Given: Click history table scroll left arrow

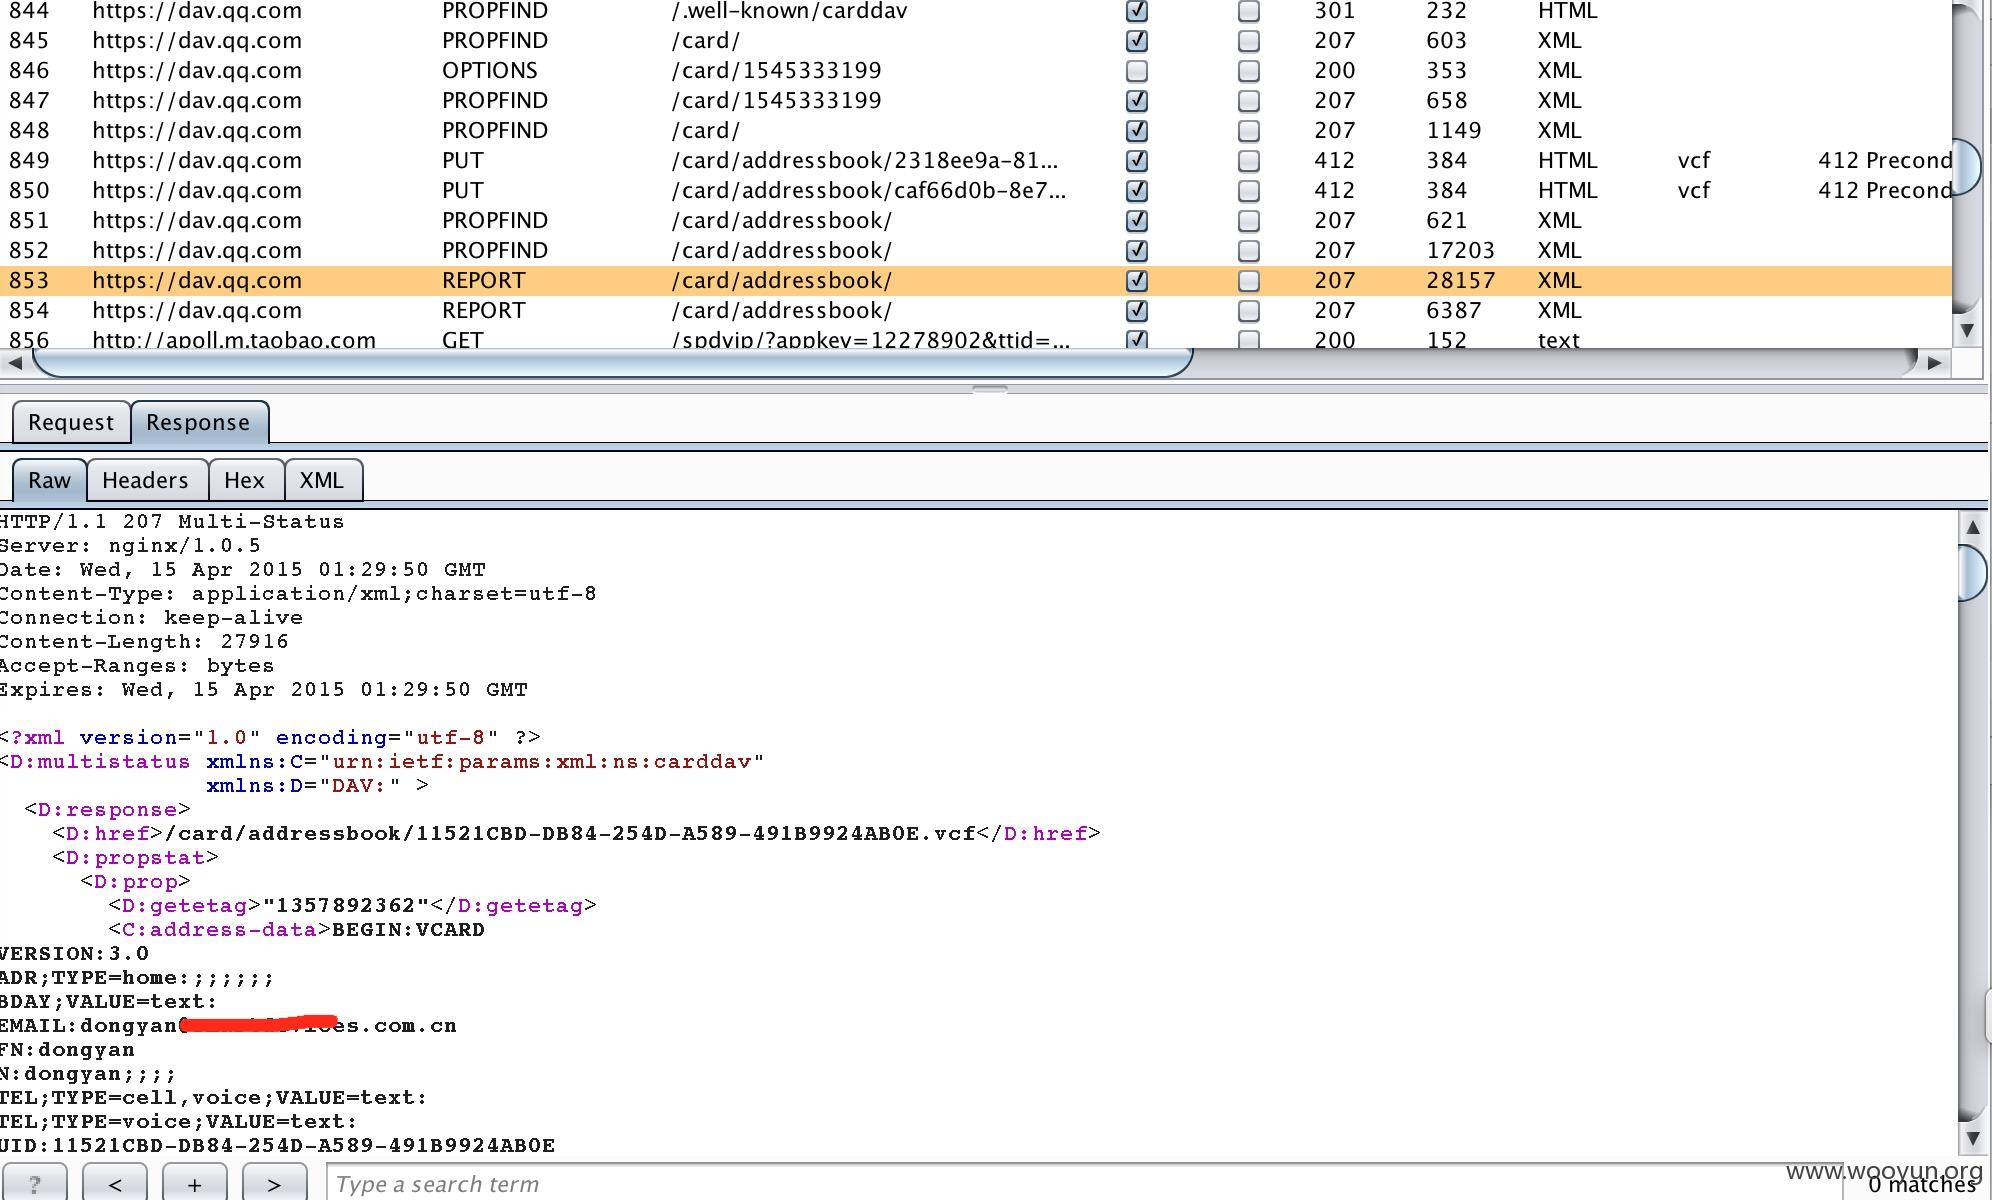Looking at the screenshot, I should (x=14, y=363).
